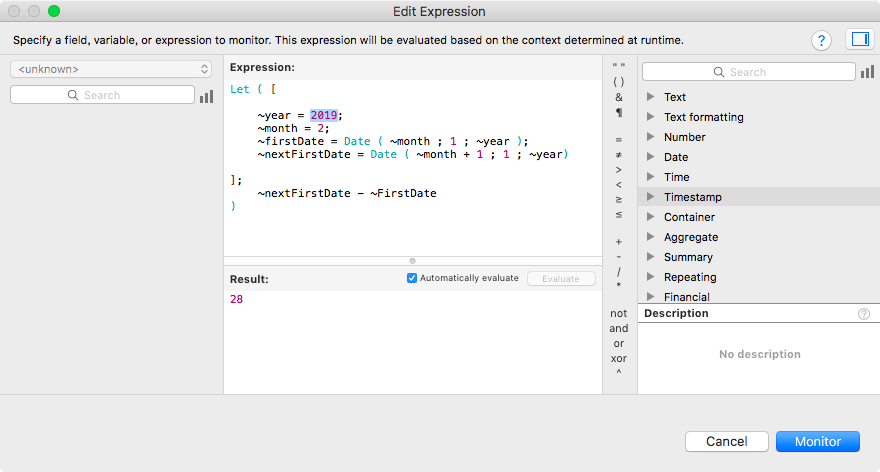Insert the 'xor' logical operator
This screenshot has width=880, height=472.
coord(618,358)
